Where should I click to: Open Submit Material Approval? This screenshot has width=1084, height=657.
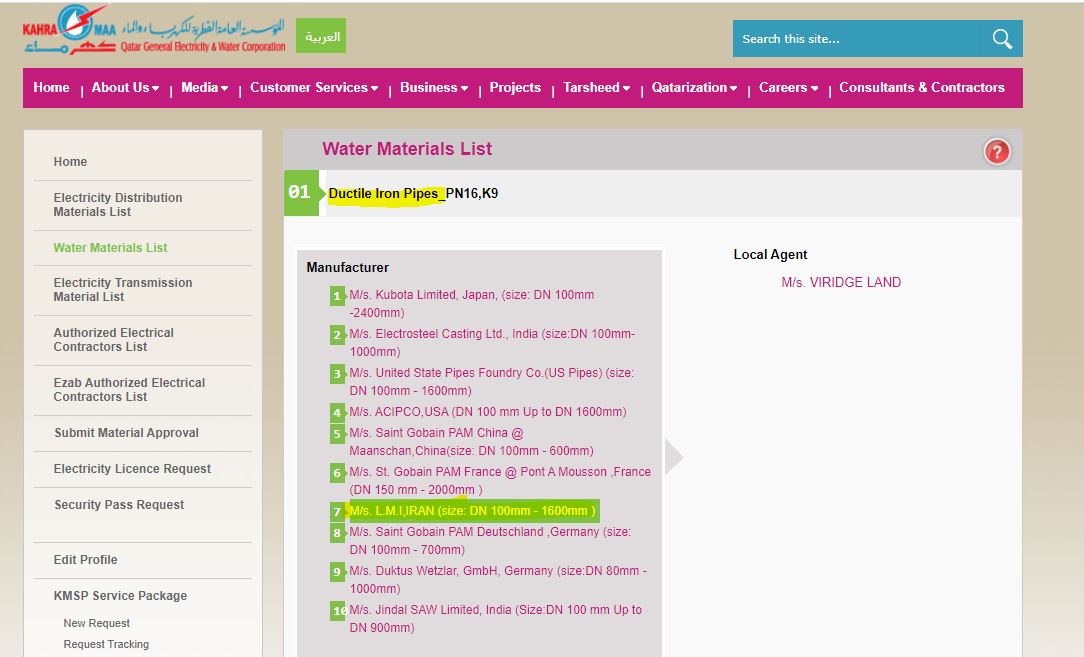pos(127,433)
